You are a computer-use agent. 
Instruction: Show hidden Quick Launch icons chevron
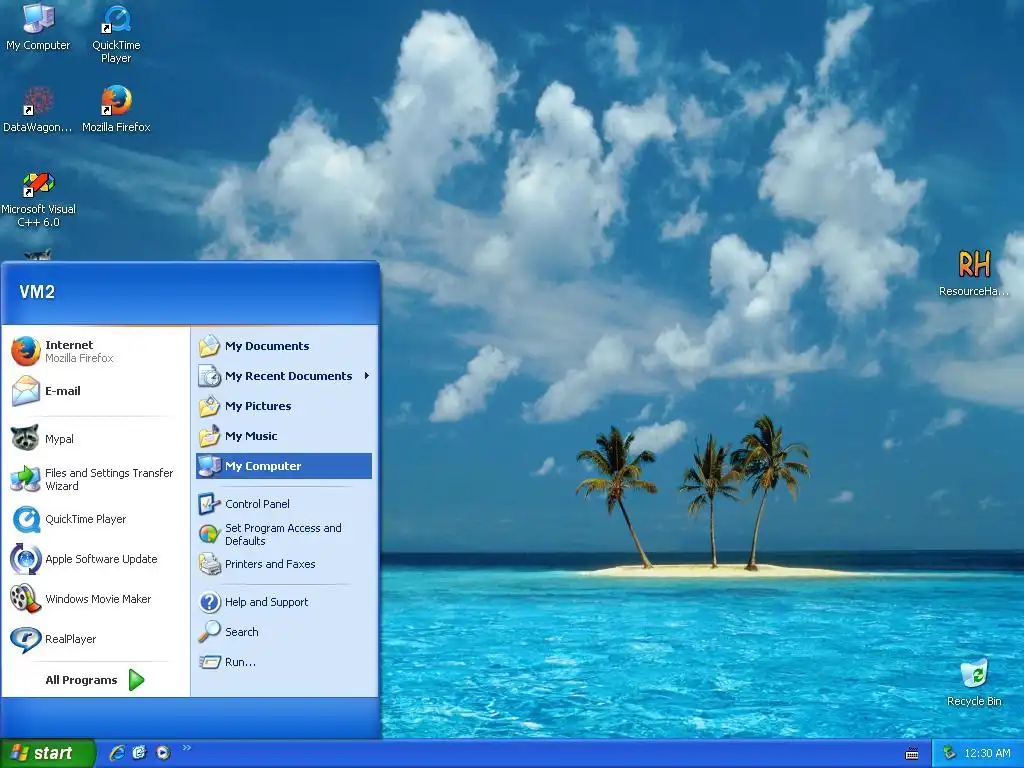(x=187, y=748)
